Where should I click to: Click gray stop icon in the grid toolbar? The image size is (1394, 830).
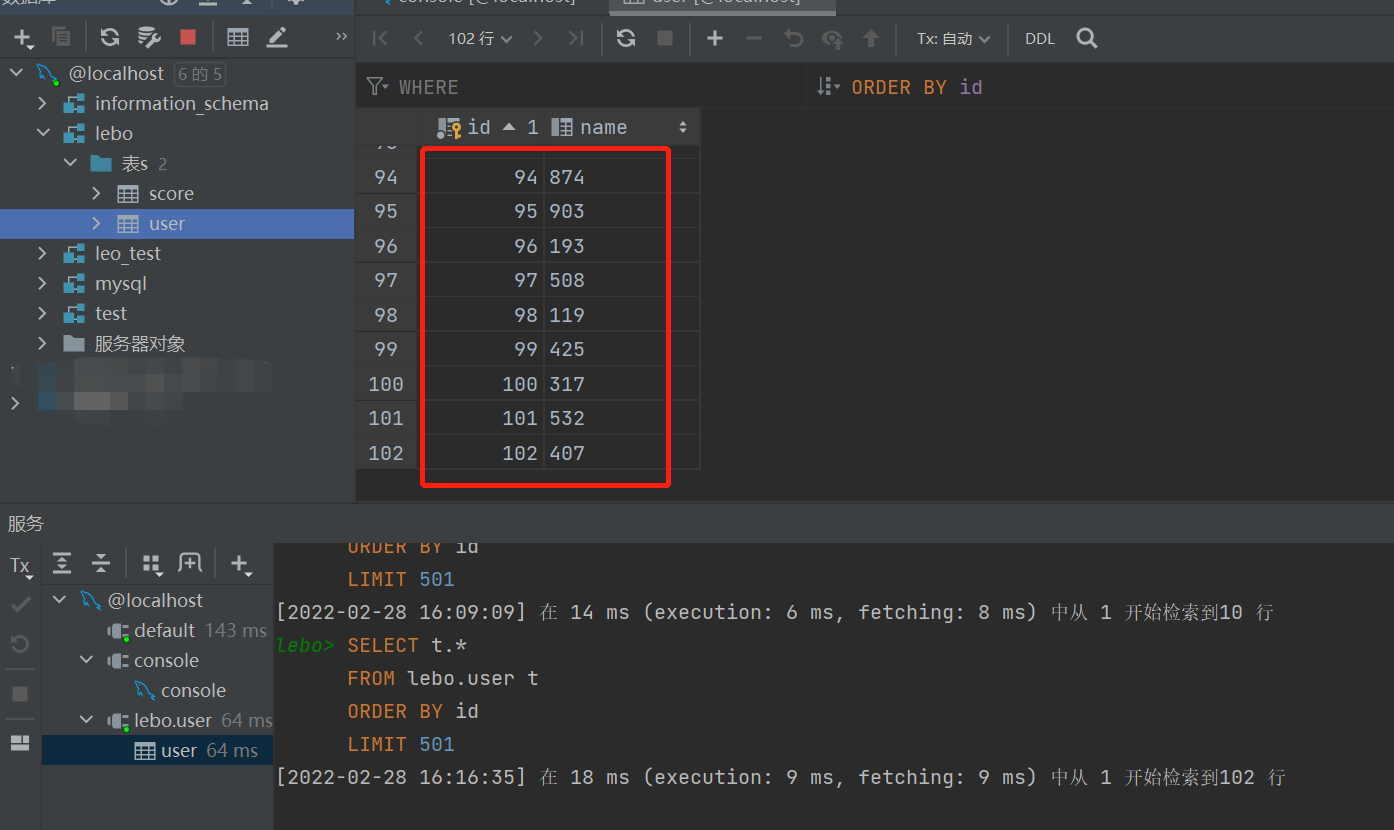665,39
